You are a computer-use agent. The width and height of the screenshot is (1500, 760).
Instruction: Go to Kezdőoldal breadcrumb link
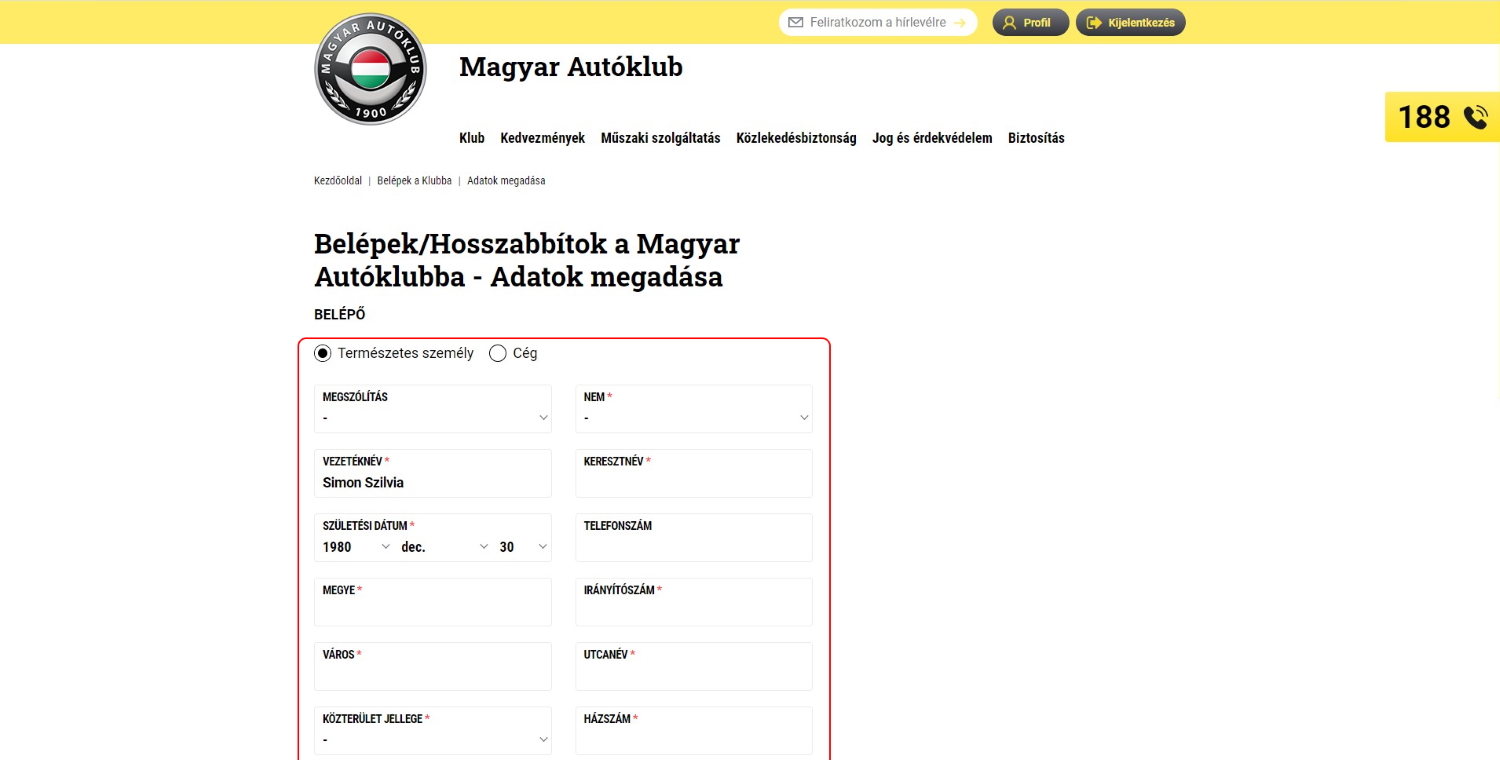pyautogui.click(x=338, y=181)
